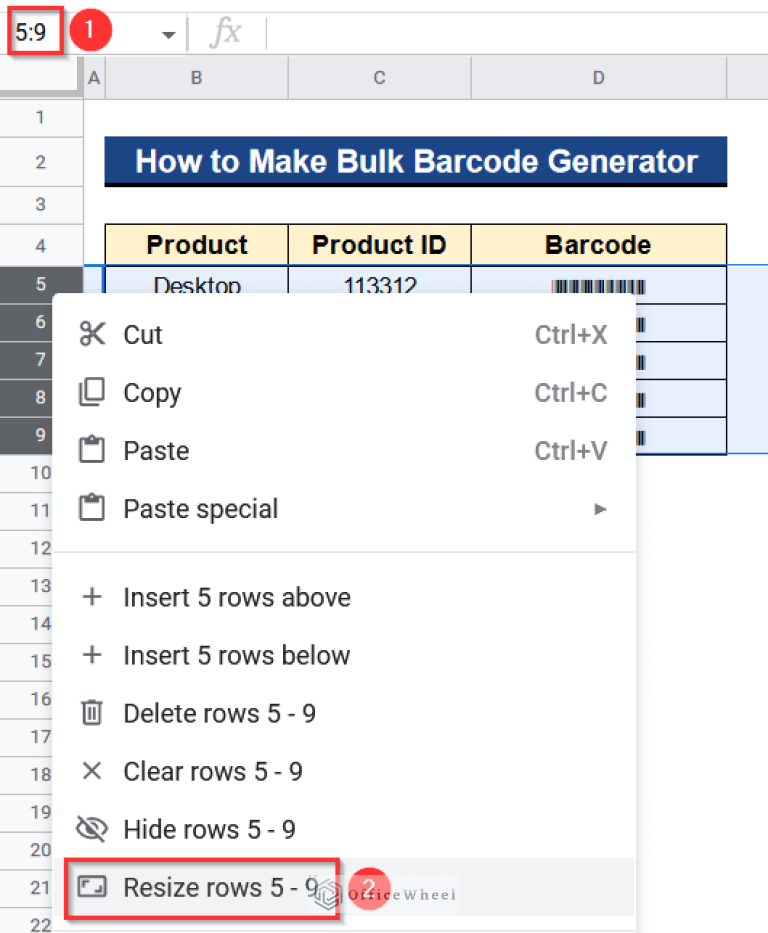This screenshot has height=933, width=768.
Task: Expand the Paste special submenu arrow
Action: point(600,509)
